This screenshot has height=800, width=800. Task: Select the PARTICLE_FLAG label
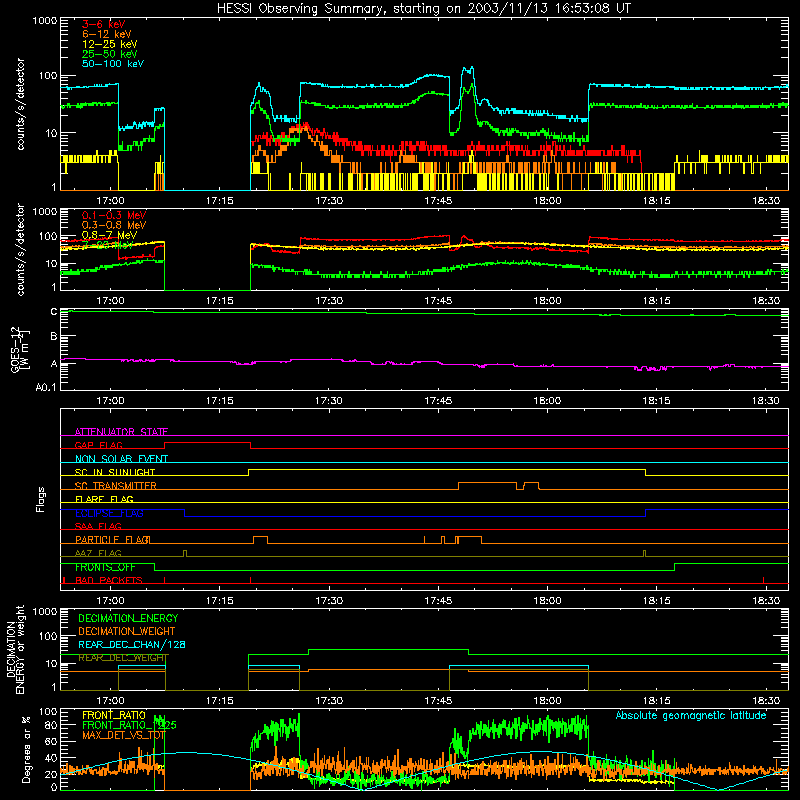click(x=113, y=539)
